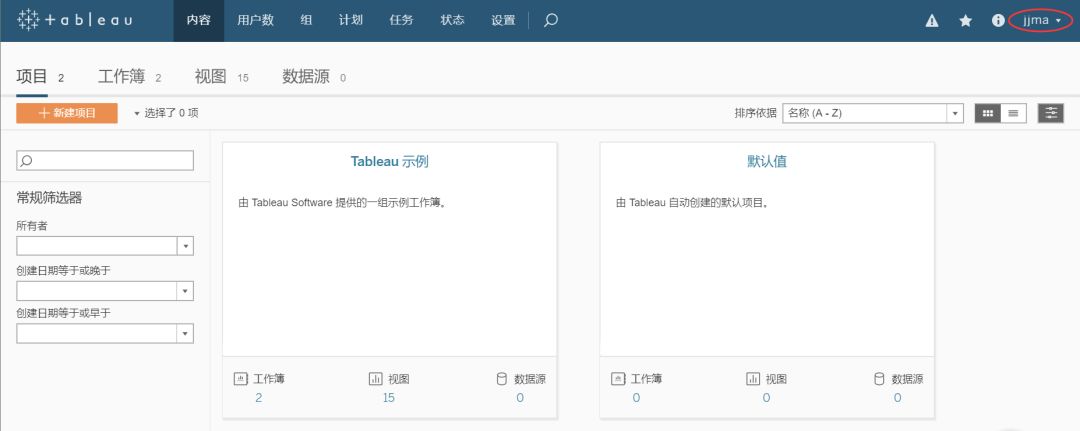The width and height of the screenshot is (1080, 431).
Task: Toggle the filter panel sliders icon
Action: [1051, 114]
